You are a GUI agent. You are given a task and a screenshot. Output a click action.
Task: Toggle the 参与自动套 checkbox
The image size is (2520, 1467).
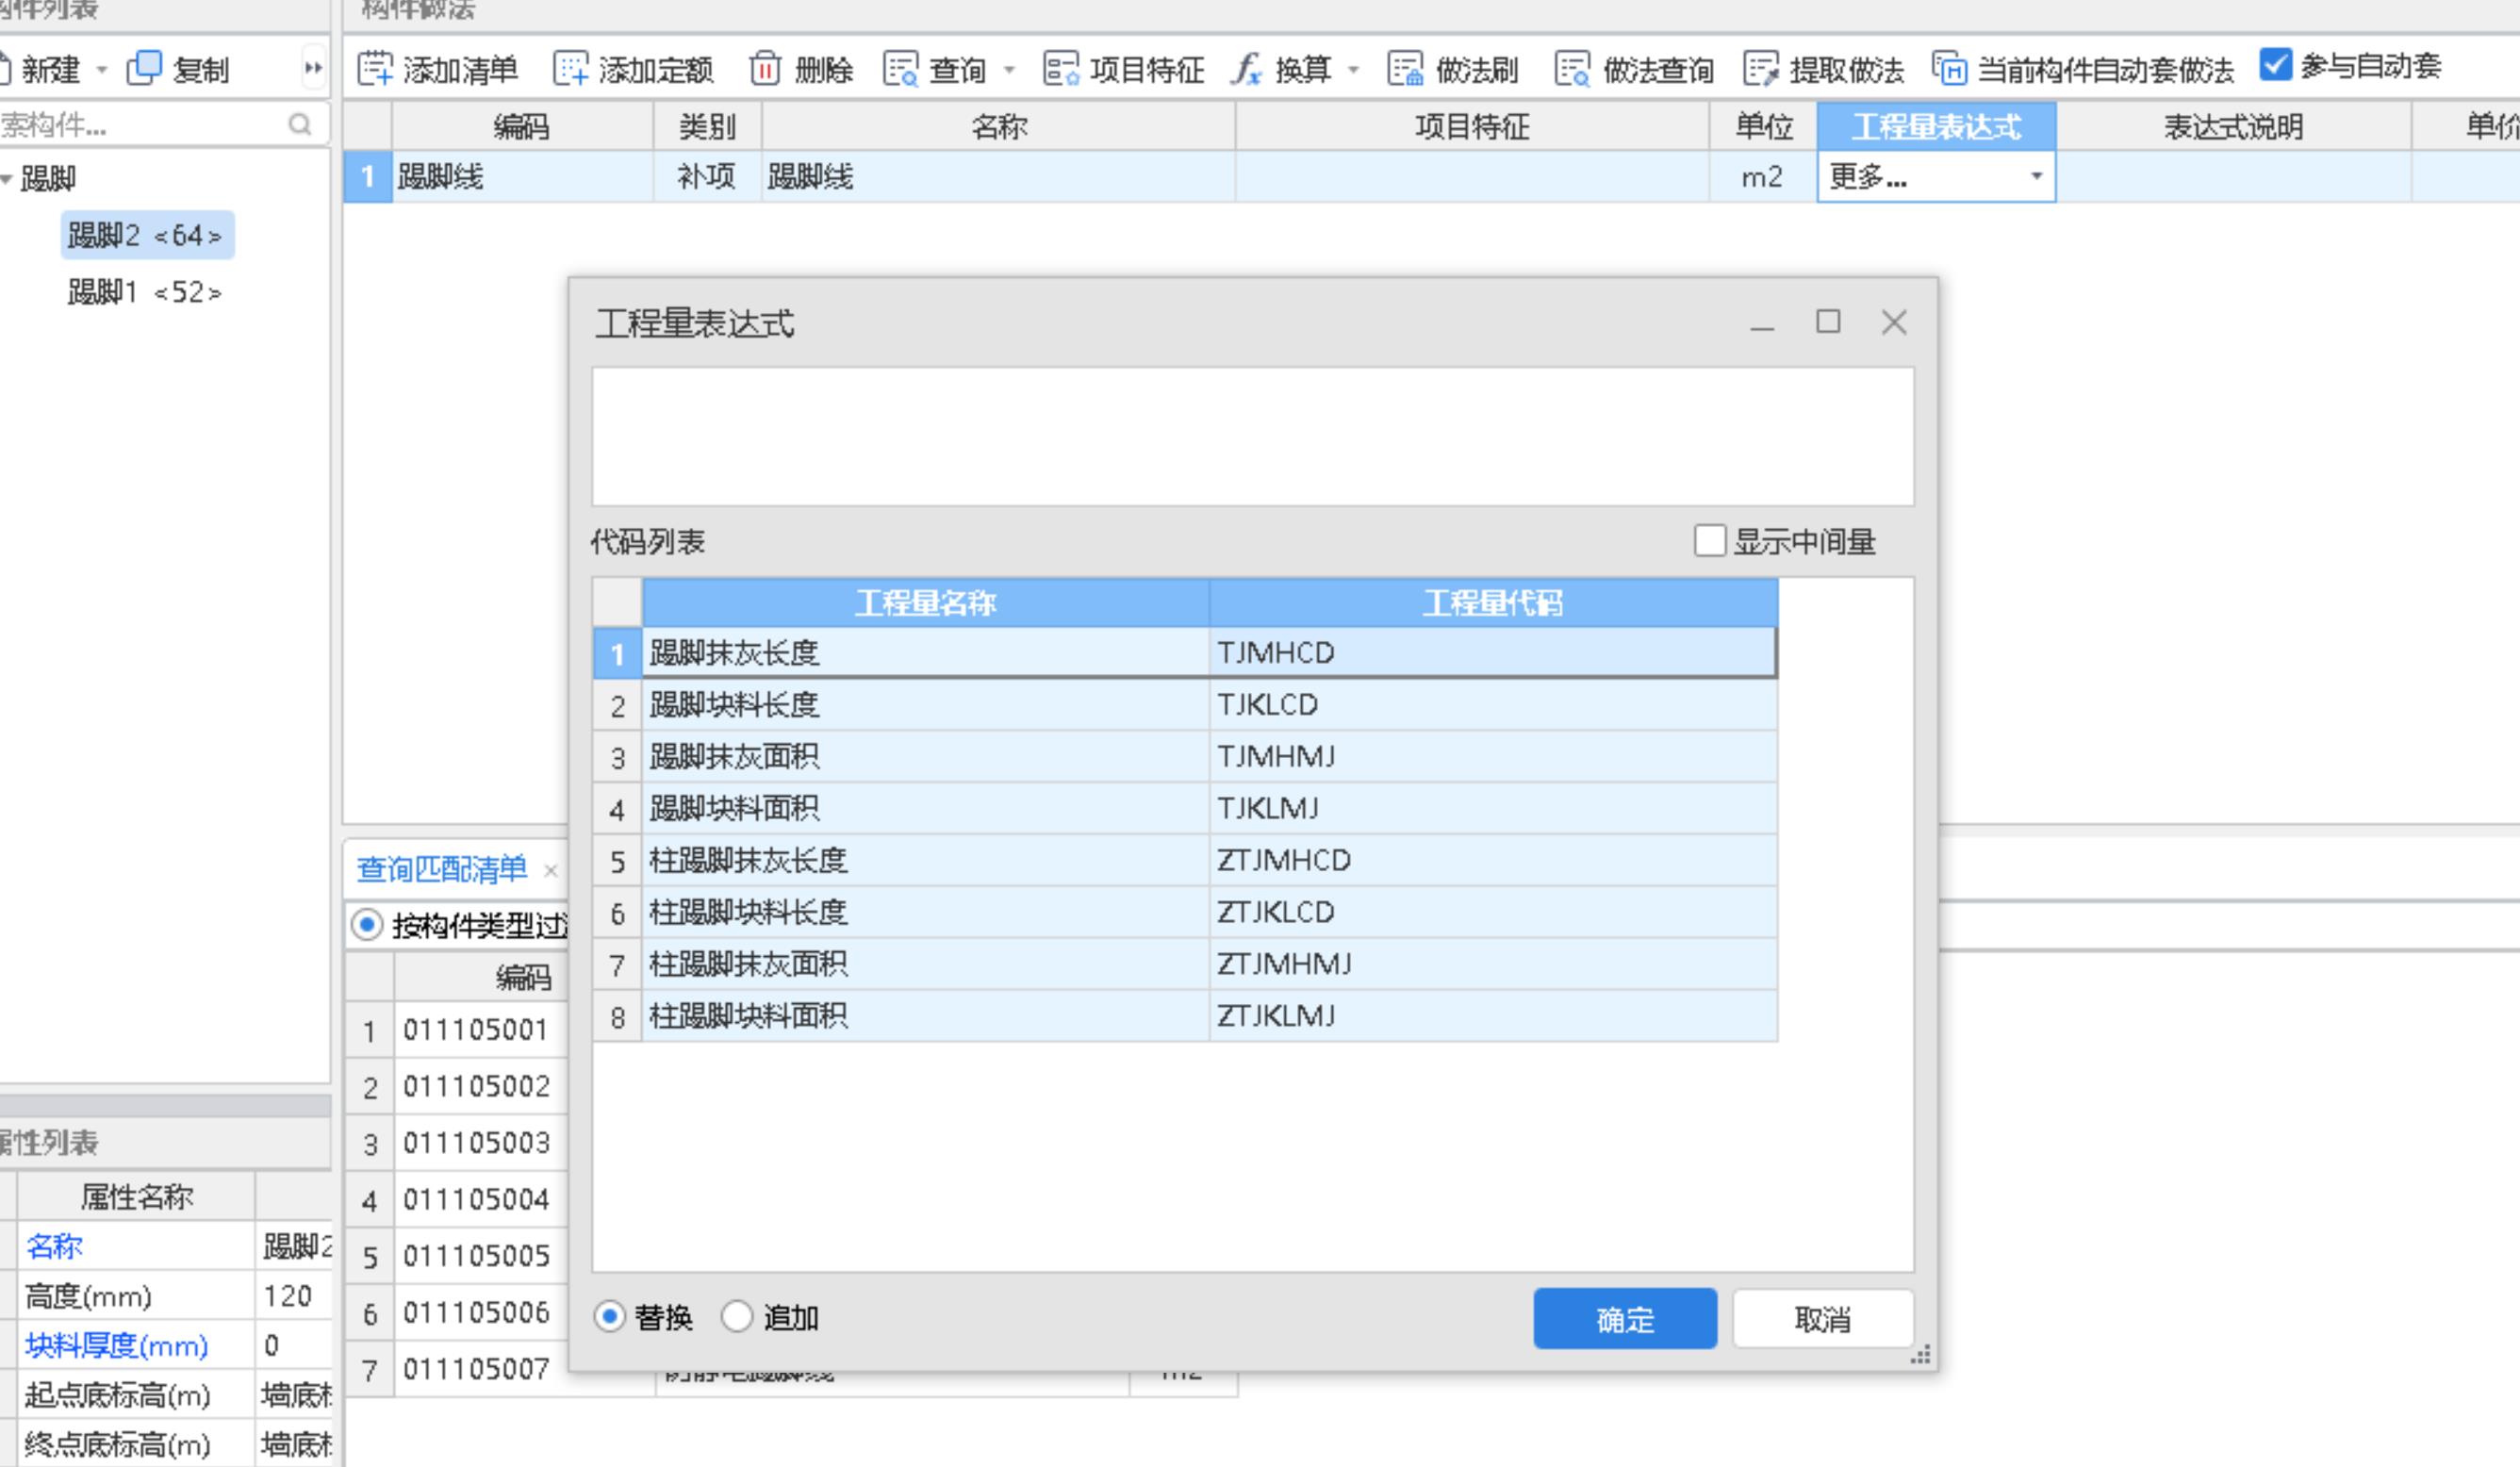click(x=2275, y=64)
